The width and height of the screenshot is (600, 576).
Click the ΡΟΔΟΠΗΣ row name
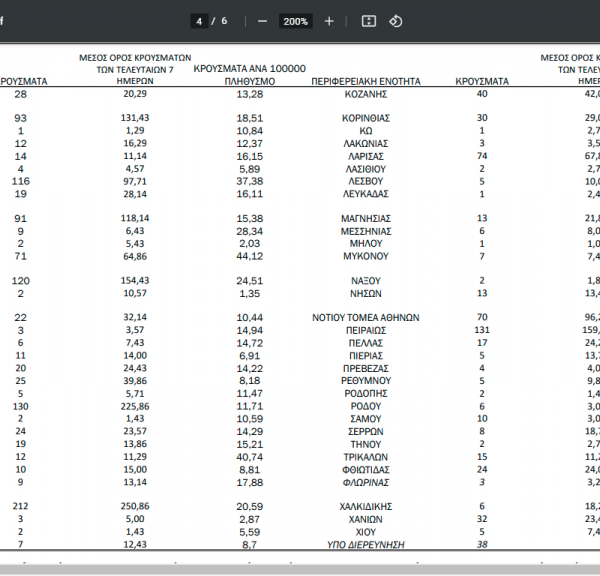[x=366, y=393]
